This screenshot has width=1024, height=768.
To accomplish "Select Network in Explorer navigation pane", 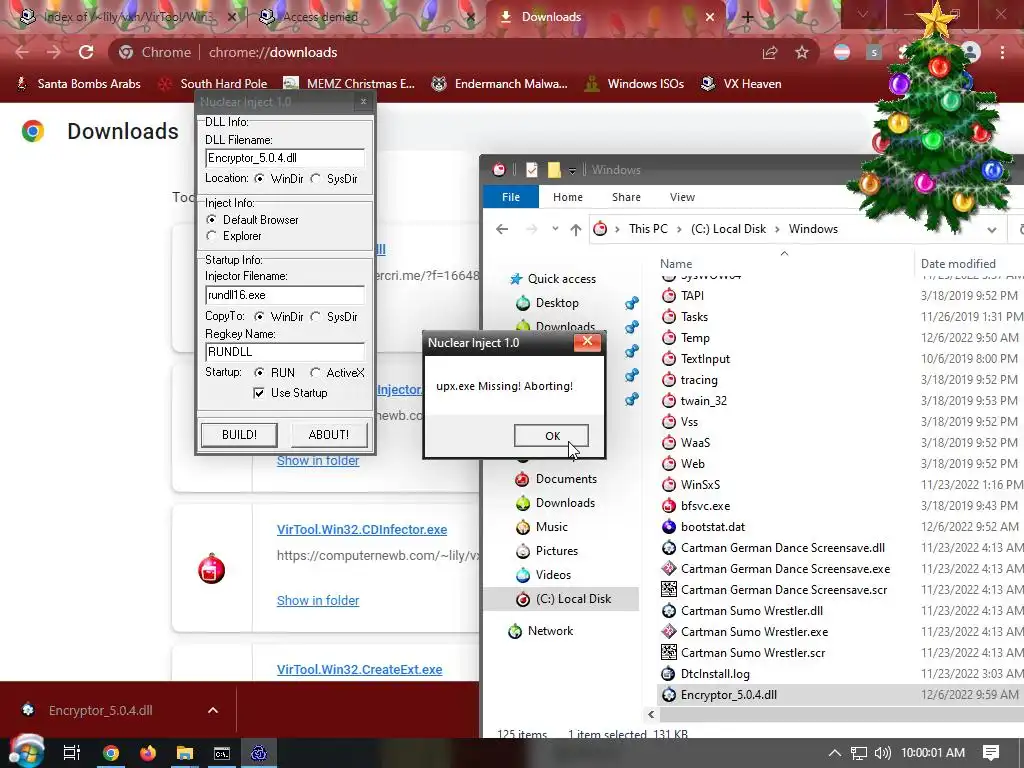I will pyautogui.click(x=550, y=631).
